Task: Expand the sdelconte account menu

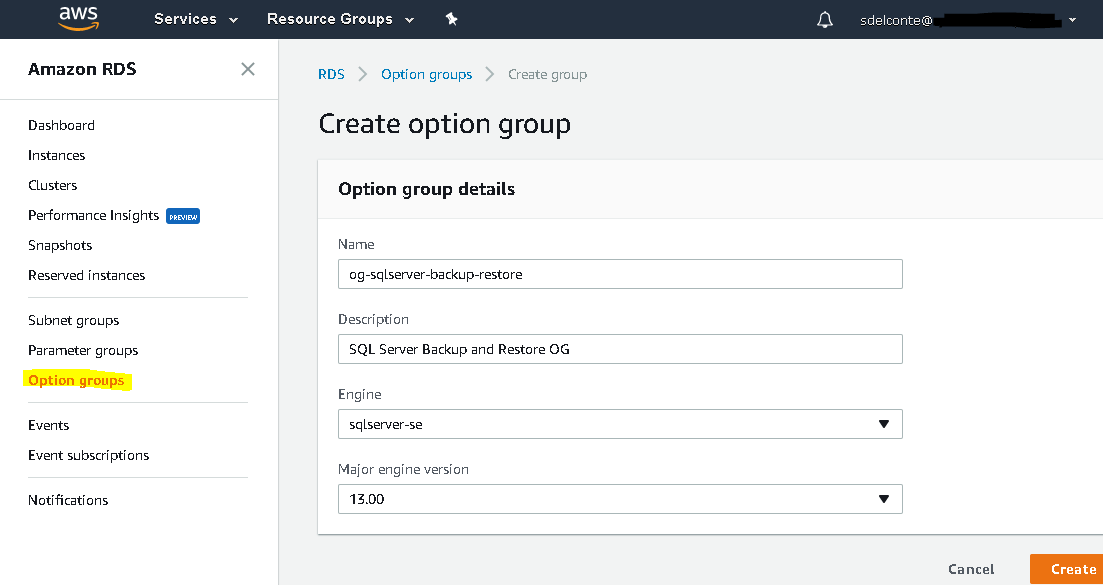Action: tap(968, 20)
